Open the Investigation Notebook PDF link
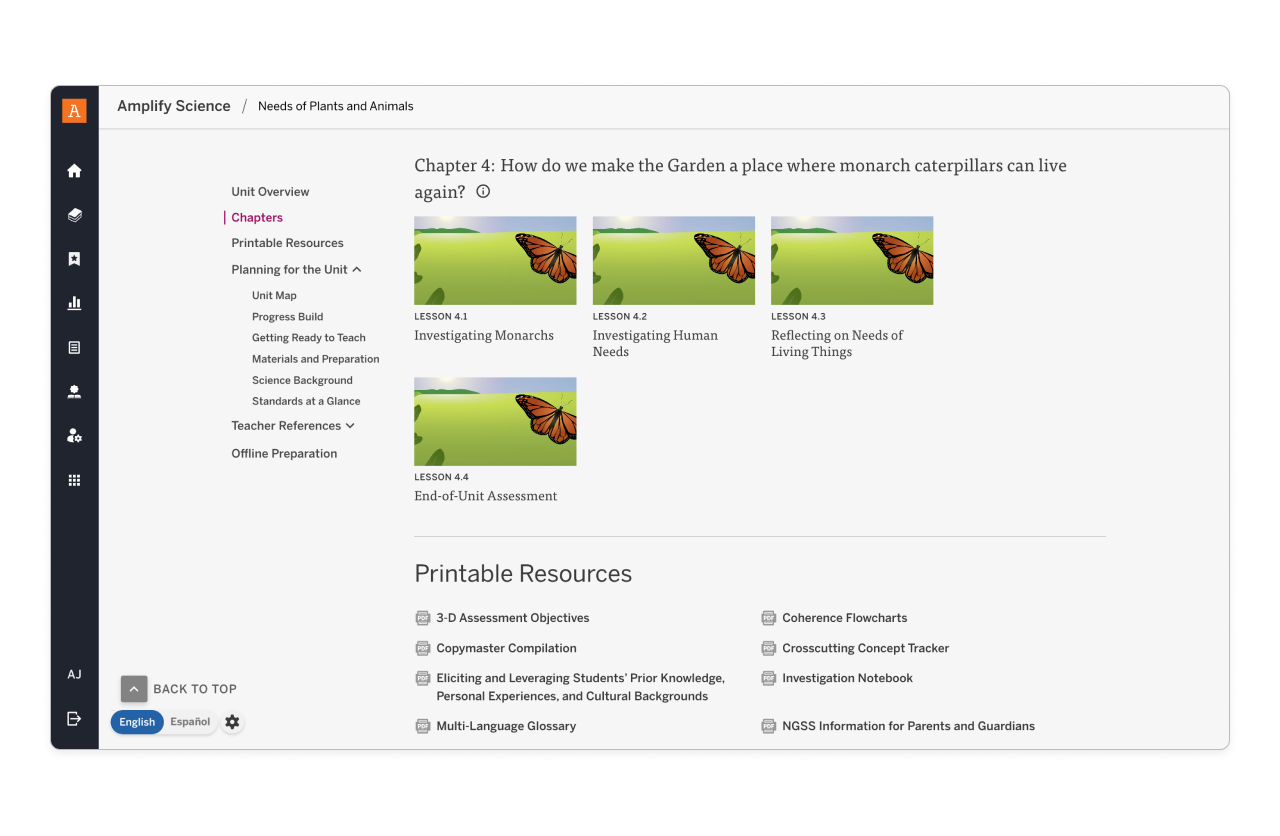Viewport: 1280px width, 836px height. point(847,678)
